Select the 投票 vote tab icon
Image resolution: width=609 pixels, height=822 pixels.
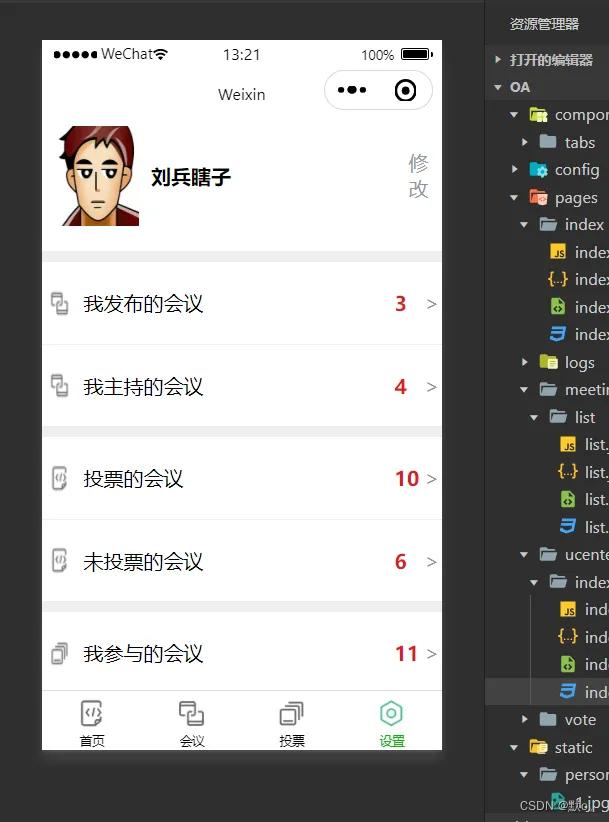point(291,713)
